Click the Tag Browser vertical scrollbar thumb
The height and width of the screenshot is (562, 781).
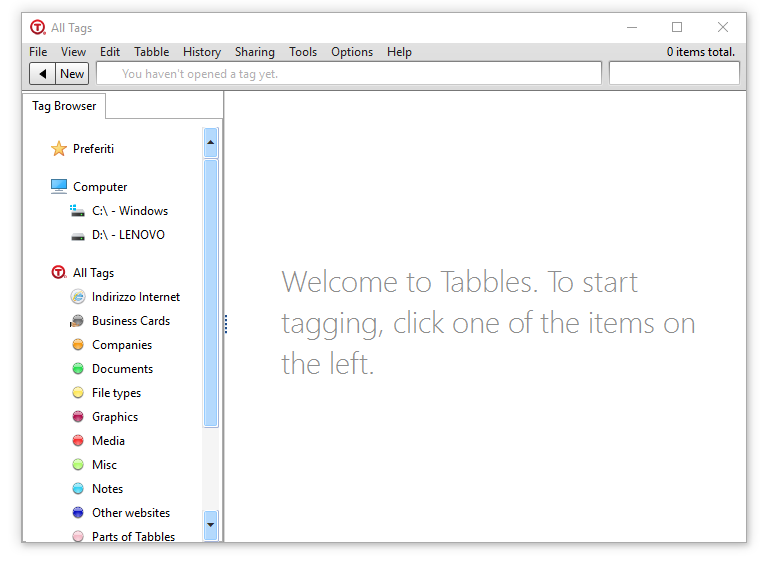[211, 293]
